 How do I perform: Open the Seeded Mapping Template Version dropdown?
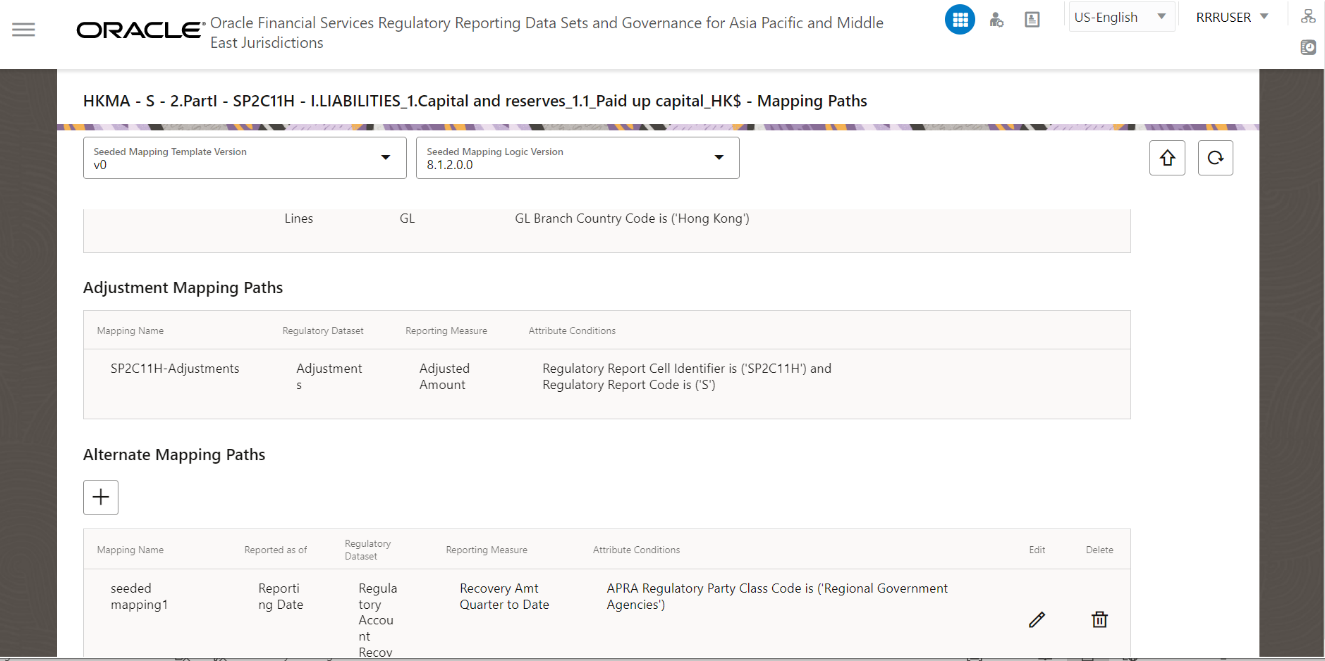pyautogui.click(x=386, y=157)
